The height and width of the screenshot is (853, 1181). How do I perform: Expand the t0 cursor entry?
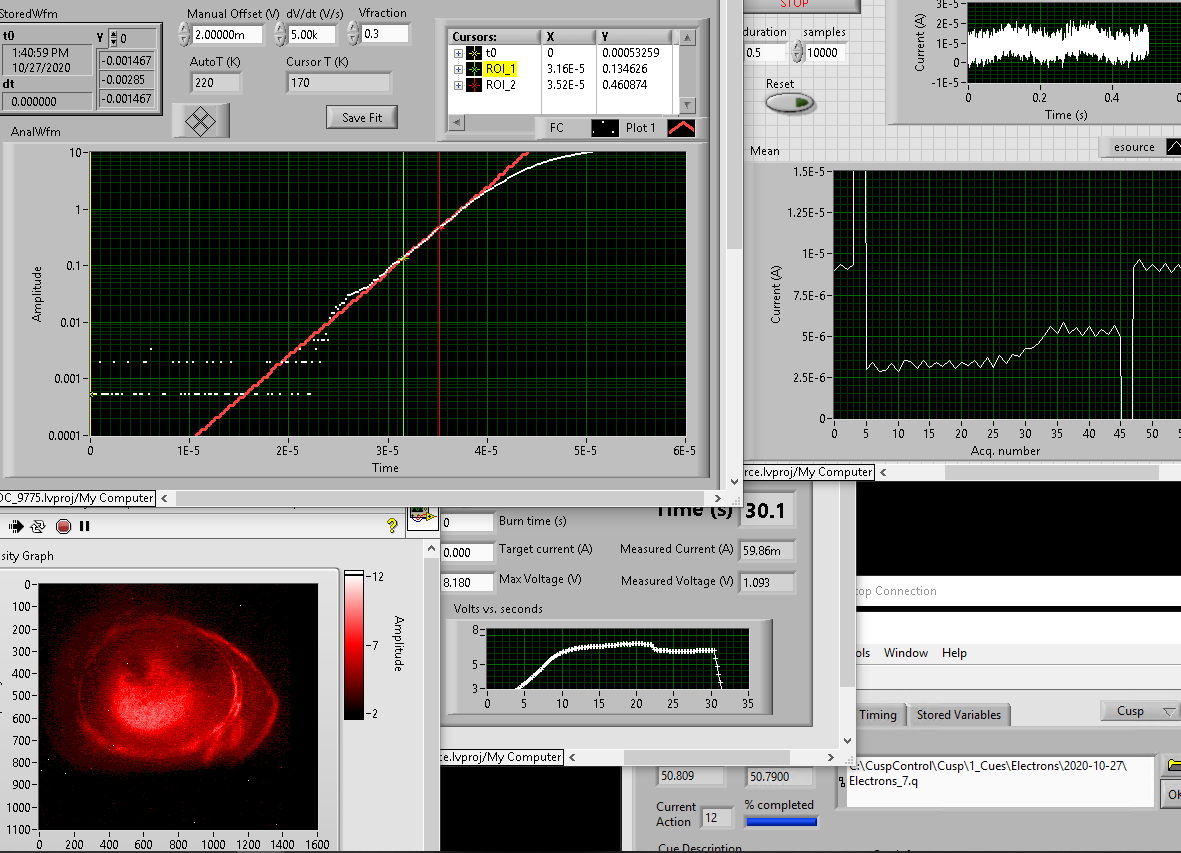(x=459, y=53)
